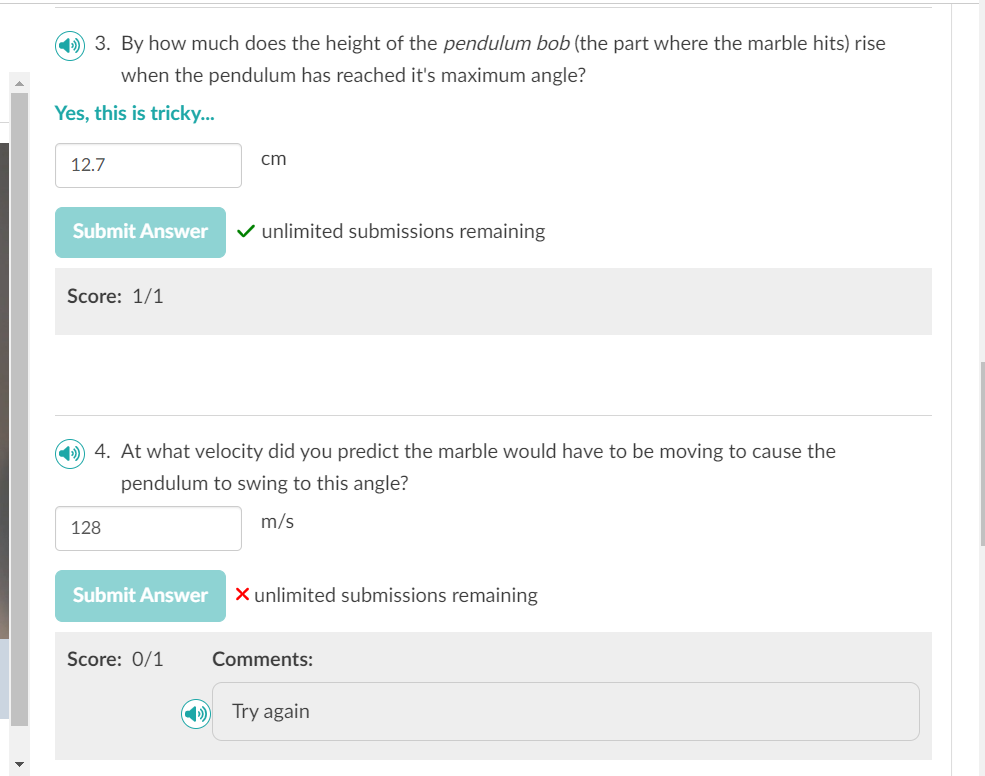Click the red X beside unlimited submissions
This screenshot has width=985, height=776.
[x=241, y=594]
